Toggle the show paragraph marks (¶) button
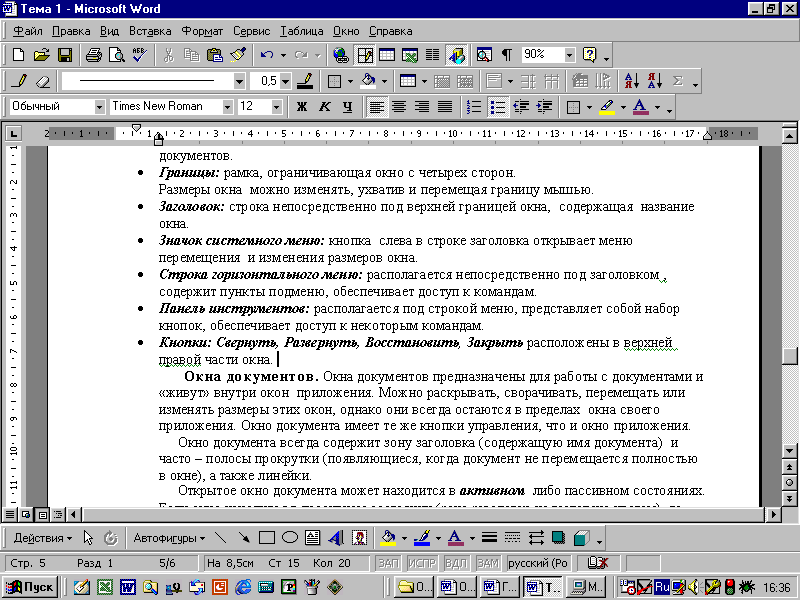This screenshot has width=800, height=600. (x=507, y=55)
